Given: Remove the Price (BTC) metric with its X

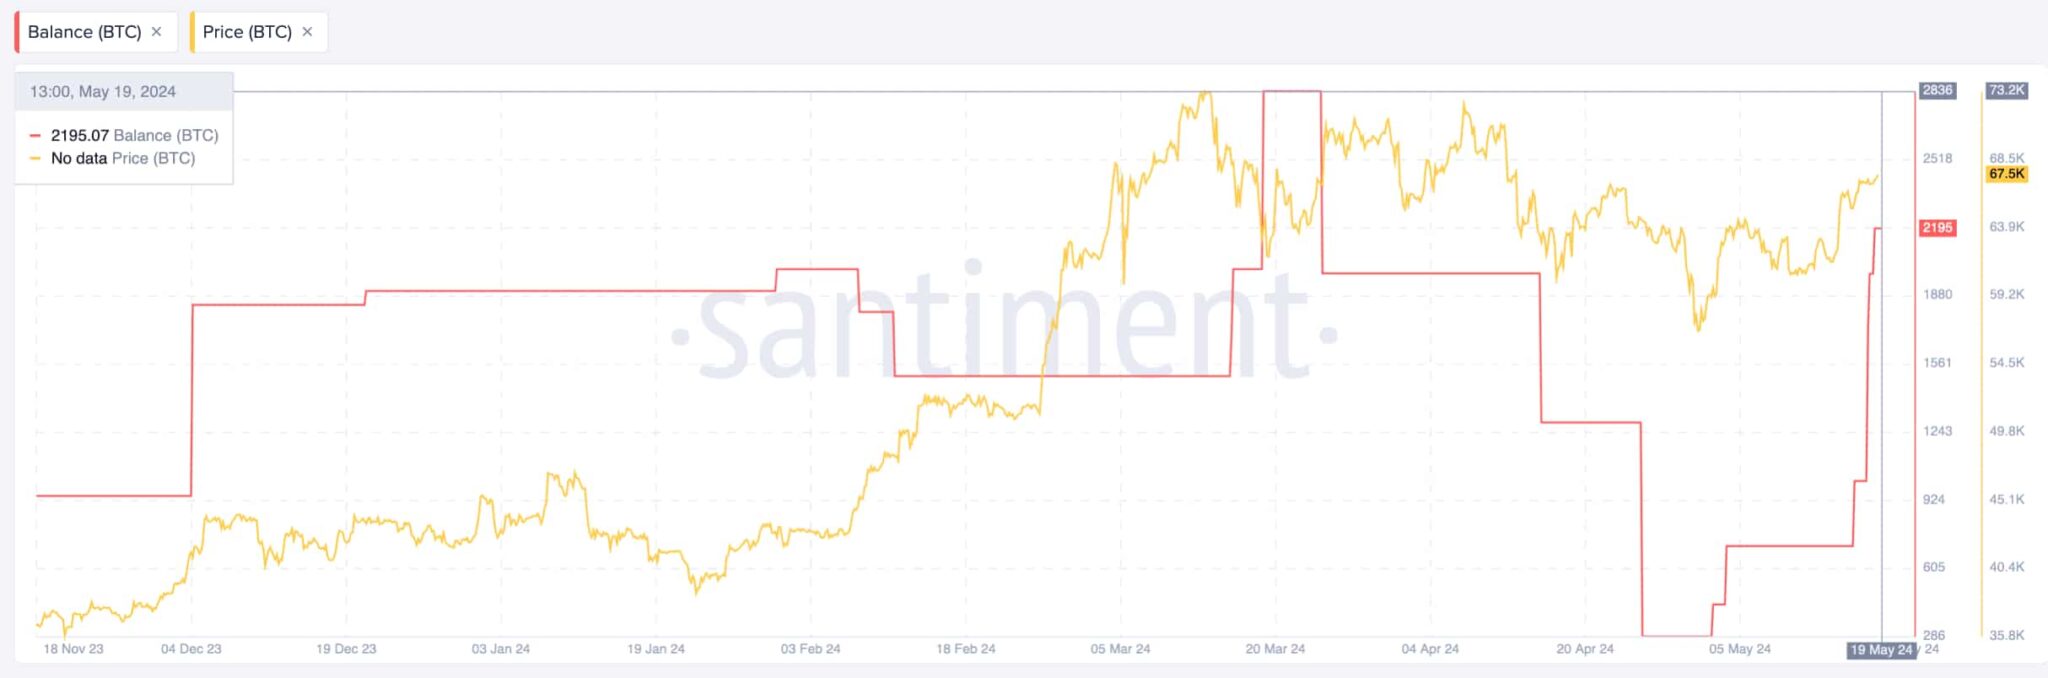Looking at the screenshot, I should pos(307,32).
